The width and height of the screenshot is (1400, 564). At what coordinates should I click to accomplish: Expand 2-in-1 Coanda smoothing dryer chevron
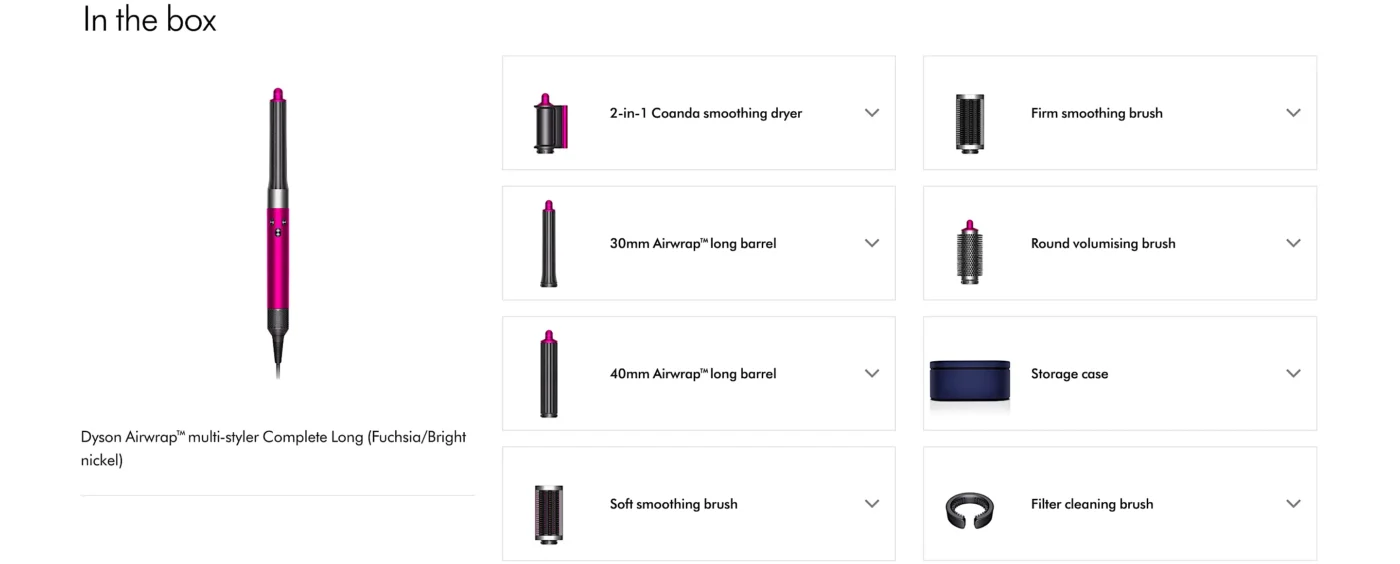tap(872, 113)
